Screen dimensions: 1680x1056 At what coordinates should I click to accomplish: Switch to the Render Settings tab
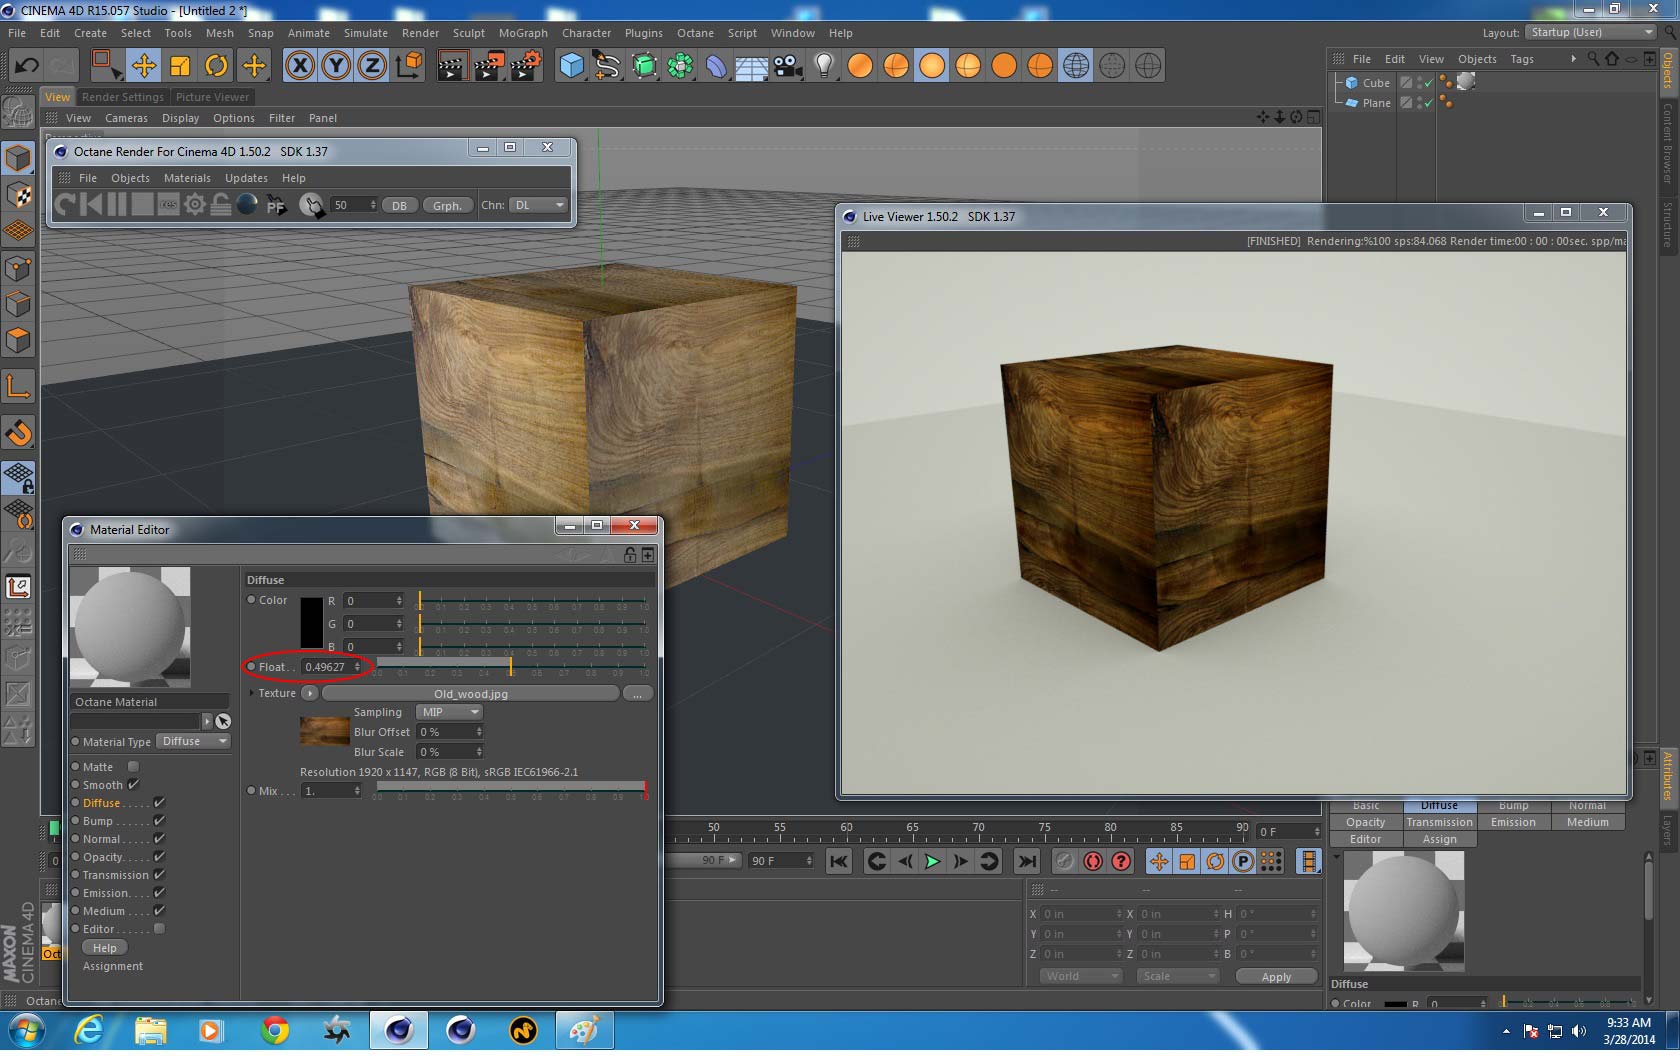click(122, 97)
